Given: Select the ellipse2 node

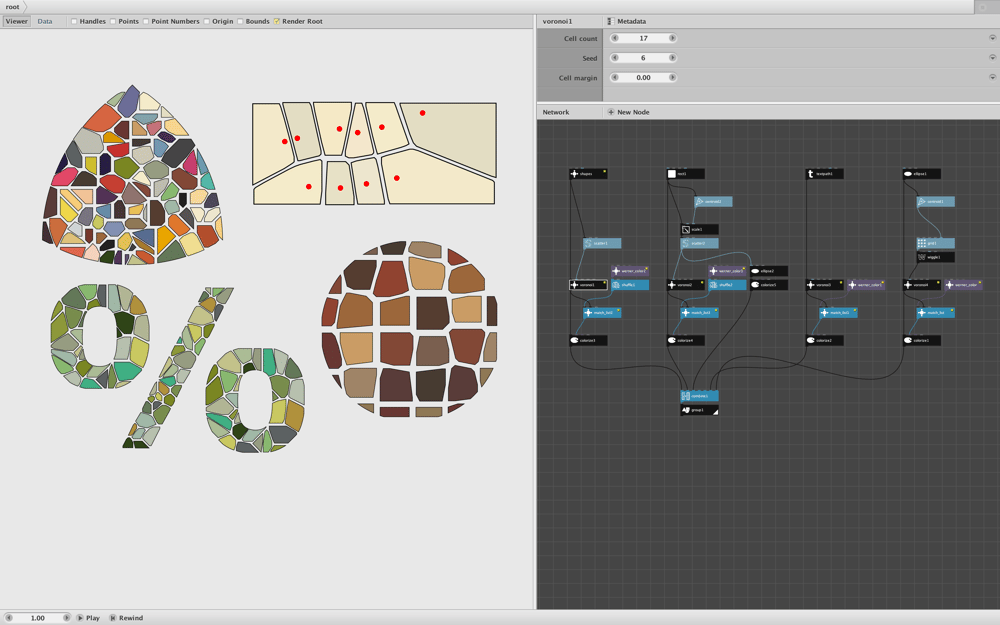Looking at the screenshot, I should [x=768, y=271].
